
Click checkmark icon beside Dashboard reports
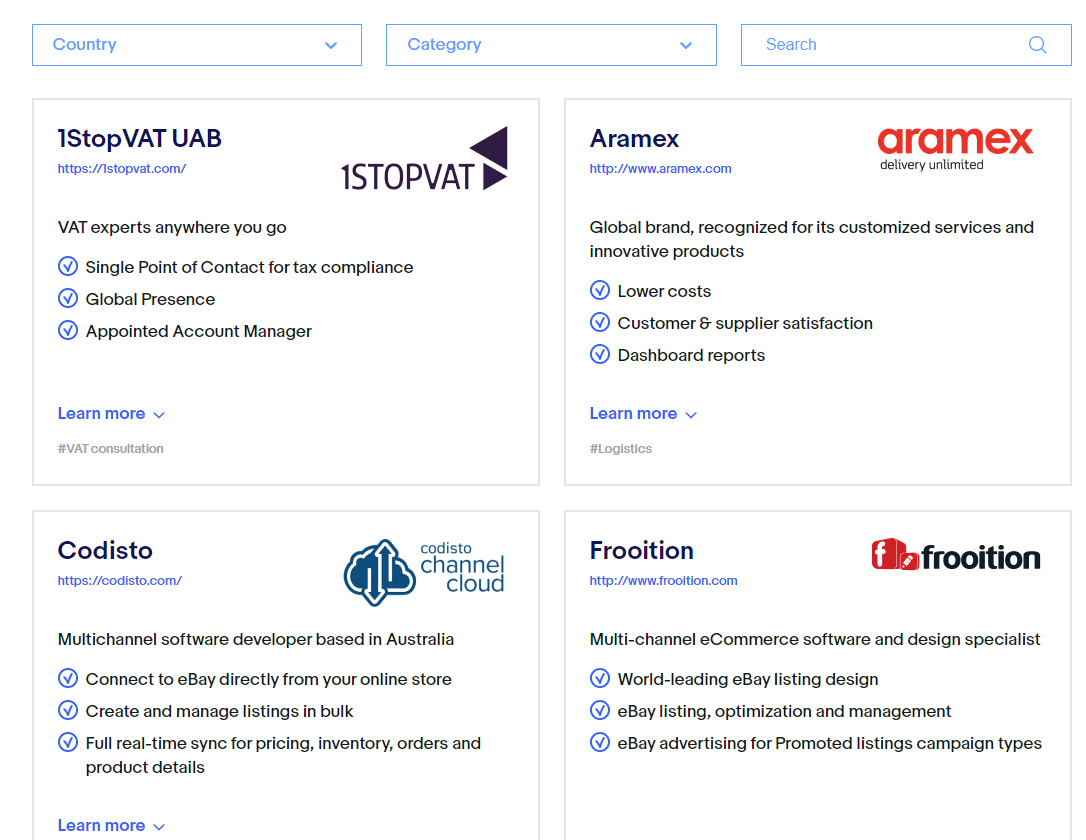600,354
